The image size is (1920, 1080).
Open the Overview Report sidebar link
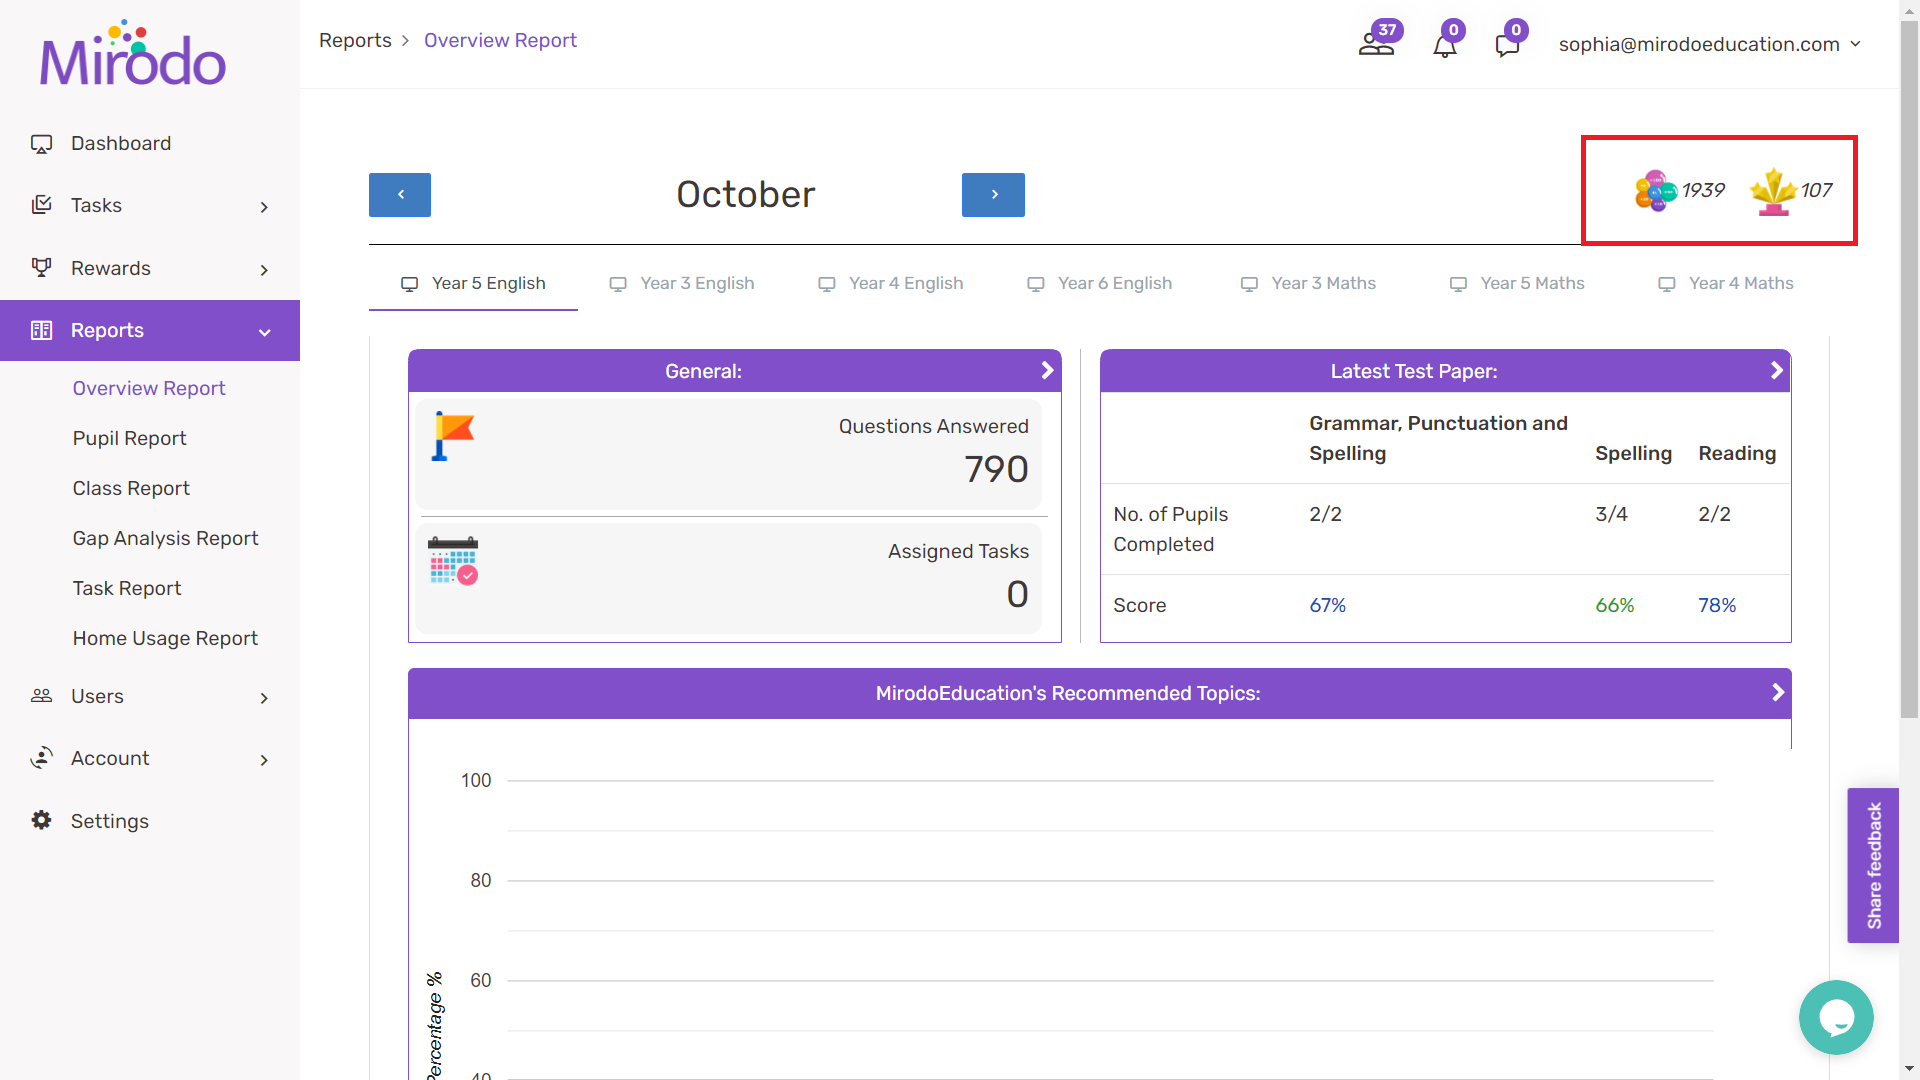149,388
